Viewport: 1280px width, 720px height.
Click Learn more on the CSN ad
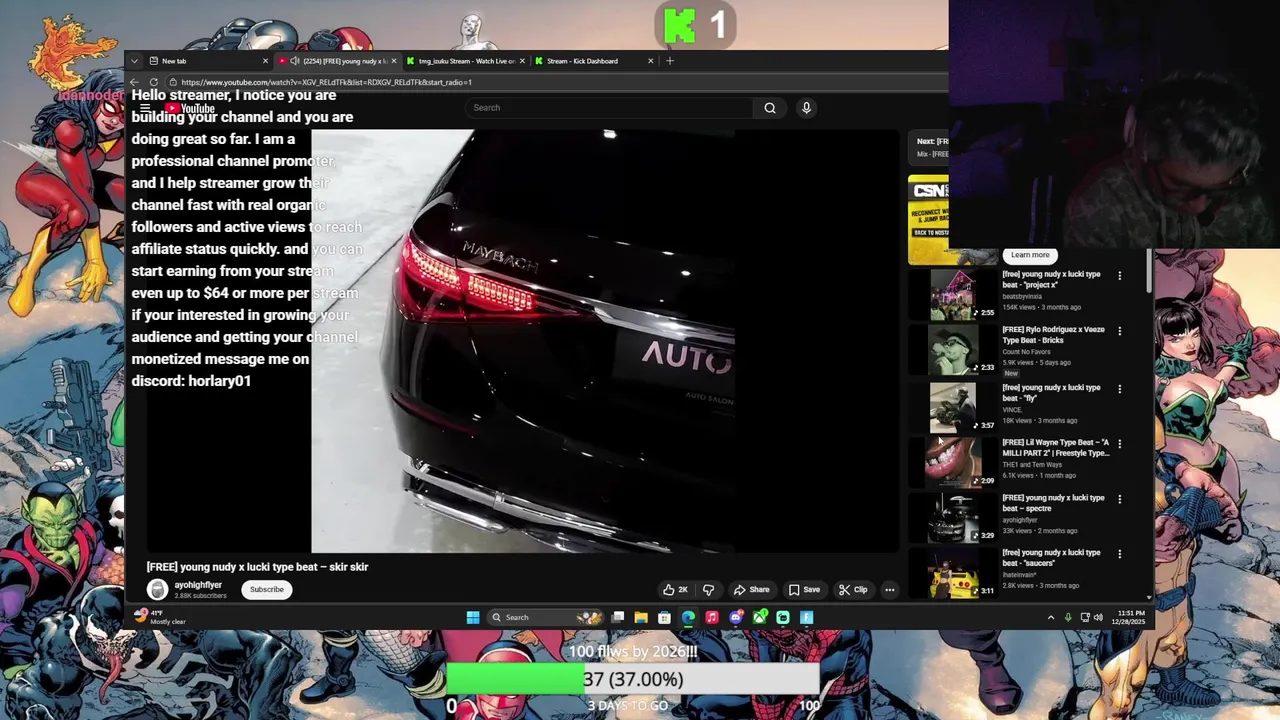(x=1030, y=255)
